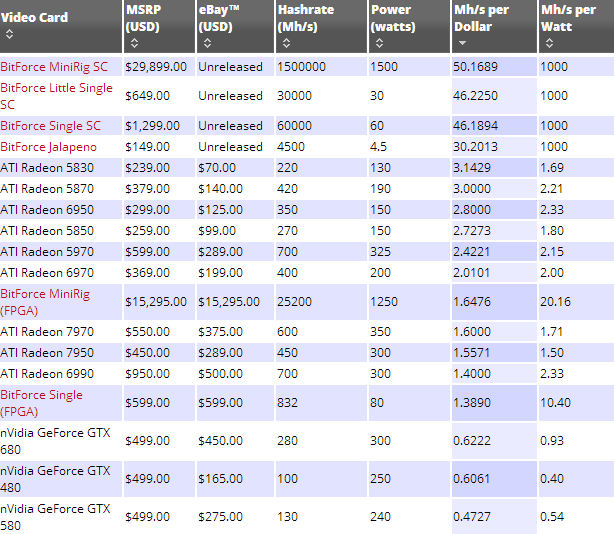Select the nVidia GeForce GTX 680 cell
This screenshot has width=614, height=534.
[x=61, y=441]
